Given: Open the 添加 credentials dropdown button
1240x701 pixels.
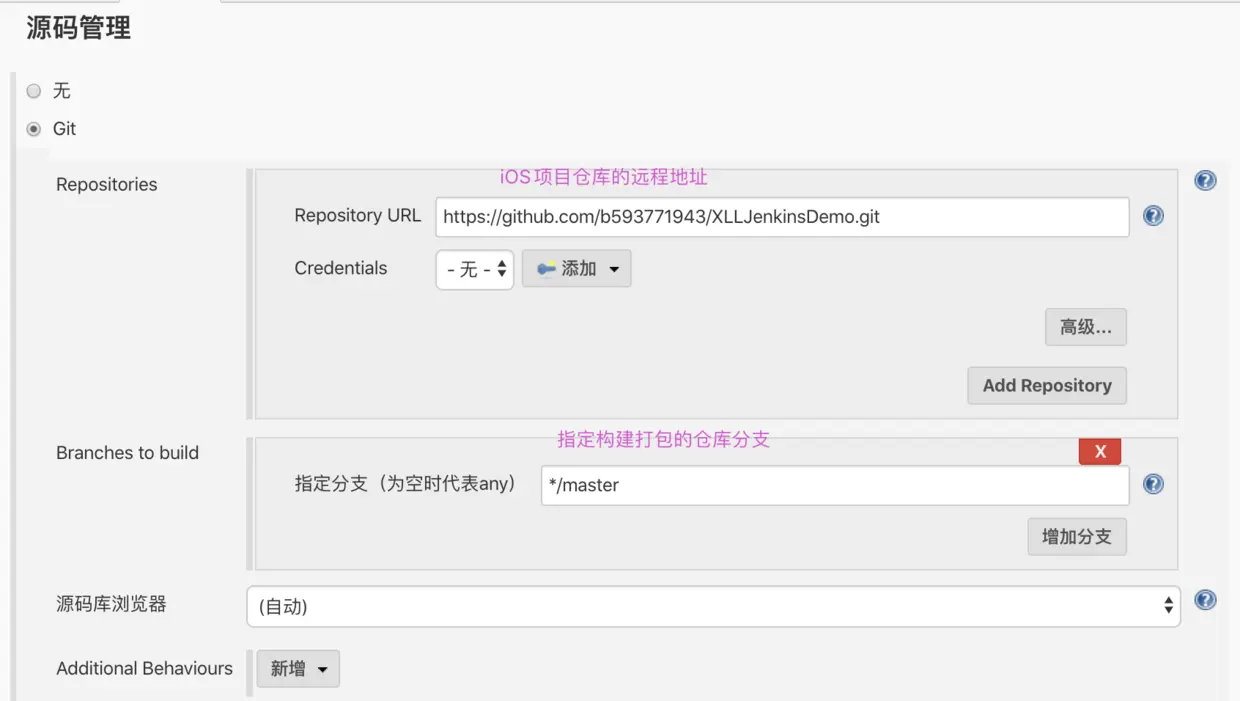Looking at the screenshot, I should [x=577, y=269].
